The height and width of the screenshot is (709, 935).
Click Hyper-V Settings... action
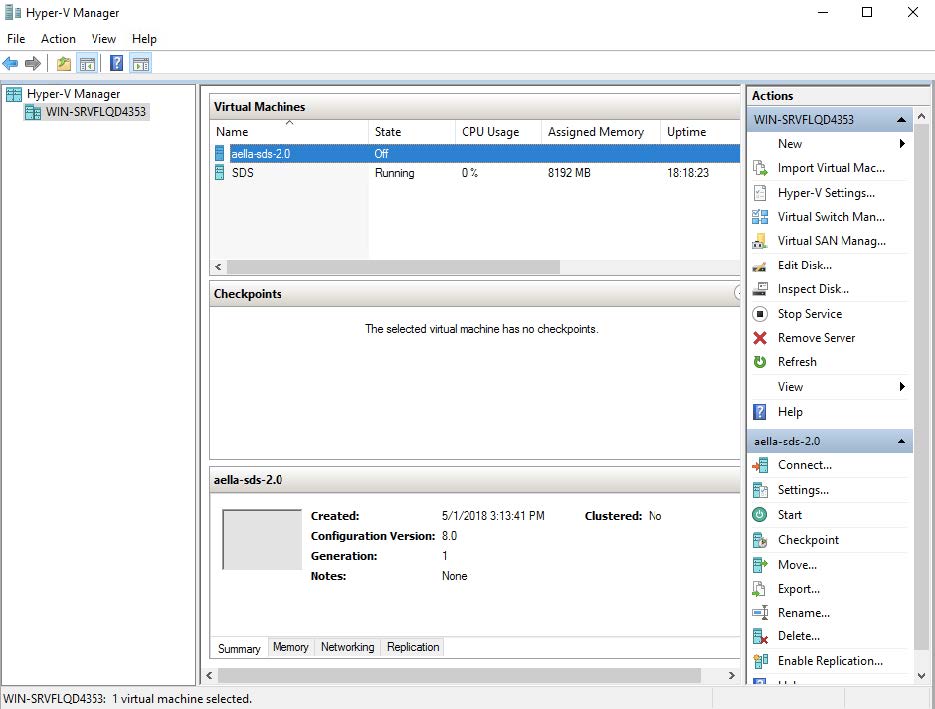pyautogui.click(x=826, y=193)
